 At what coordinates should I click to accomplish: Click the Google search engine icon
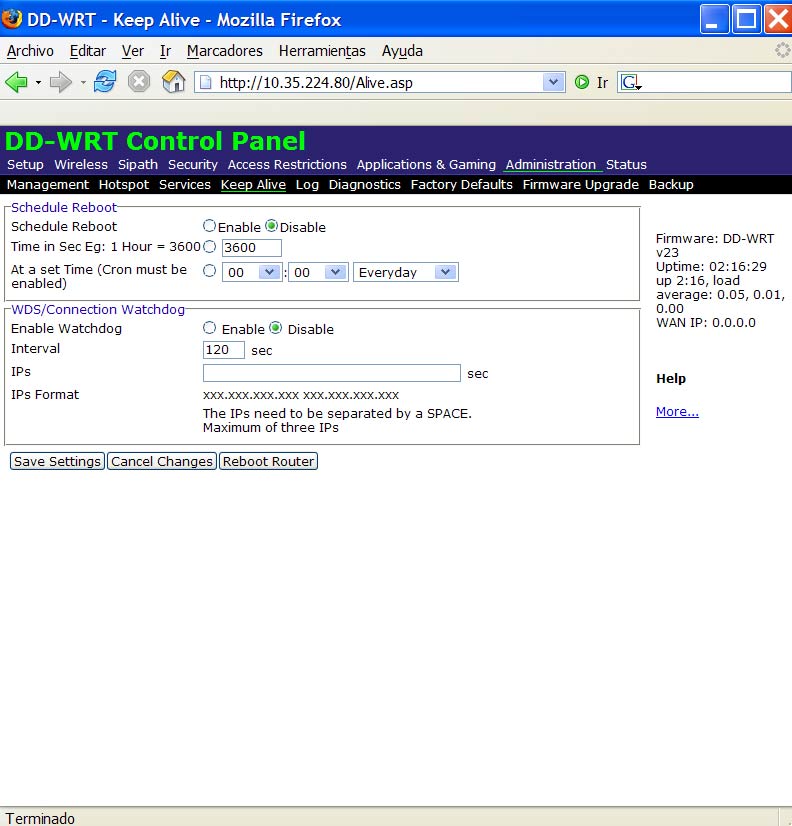[x=630, y=82]
